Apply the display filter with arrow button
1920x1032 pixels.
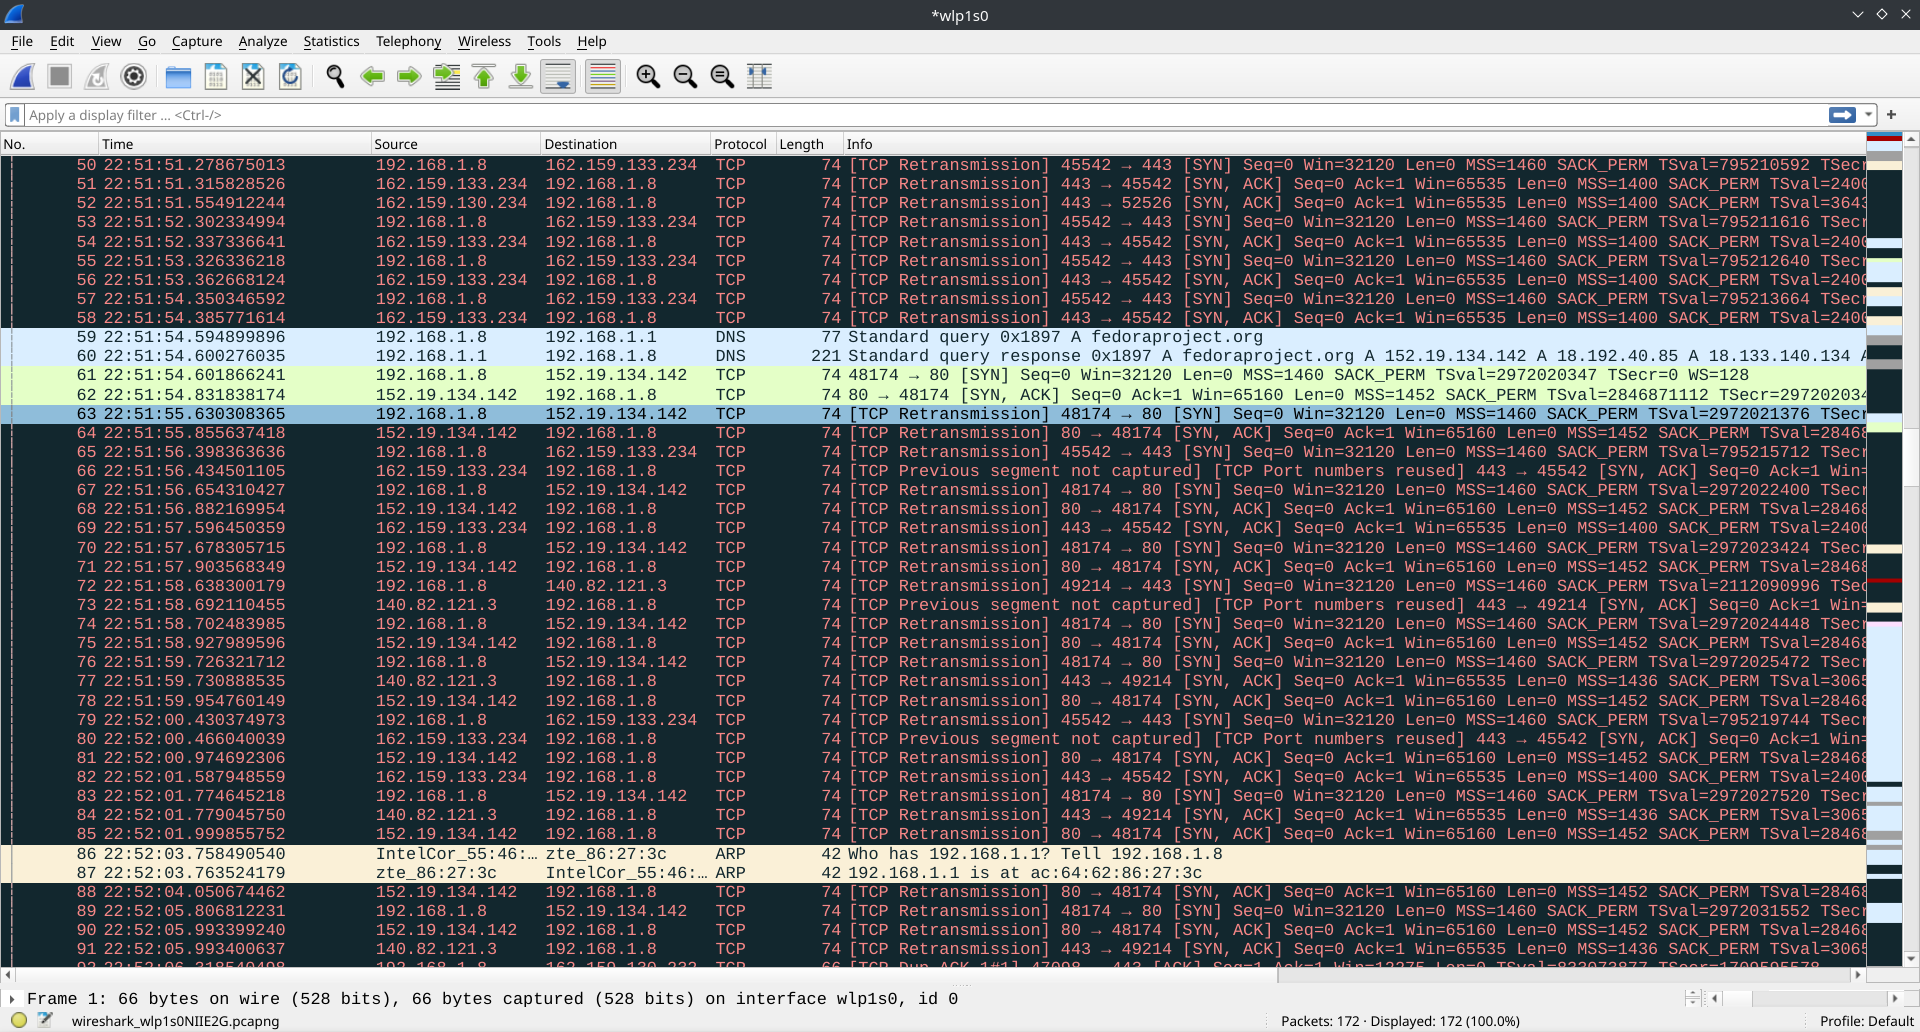(1843, 115)
